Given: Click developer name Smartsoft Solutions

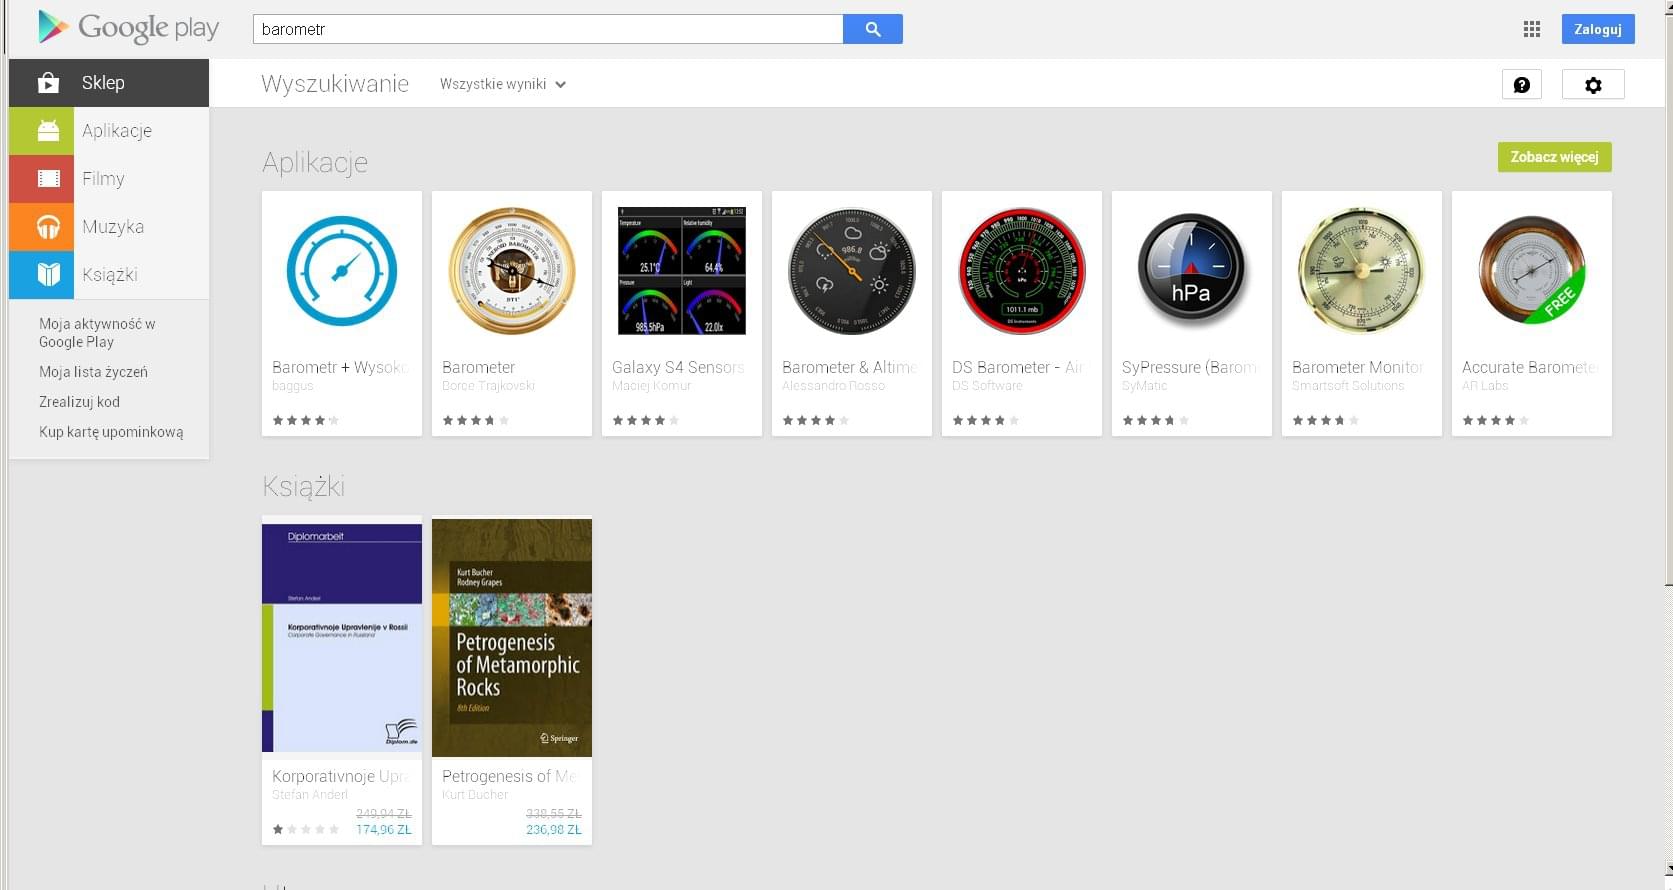Looking at the screenshot, I should [1348, 386].
